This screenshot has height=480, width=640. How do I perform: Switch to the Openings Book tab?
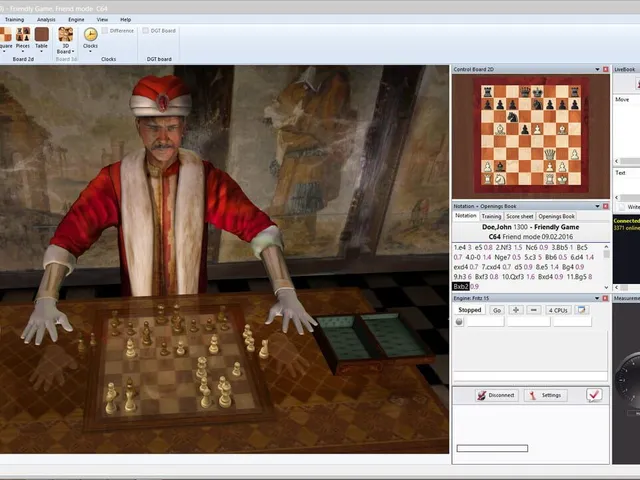[556, 216]
